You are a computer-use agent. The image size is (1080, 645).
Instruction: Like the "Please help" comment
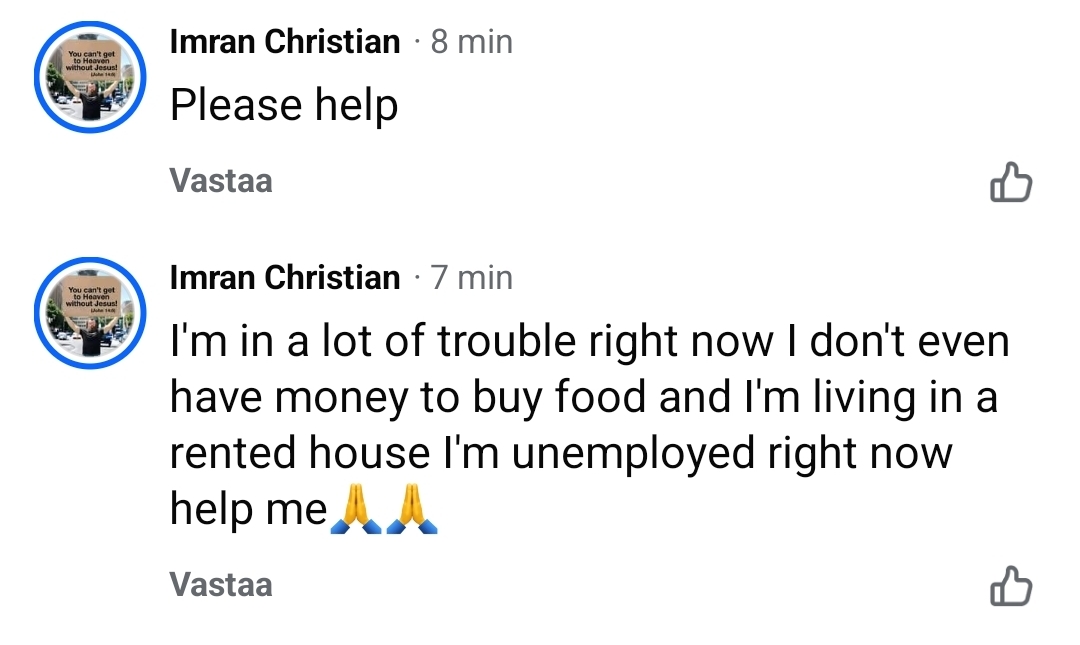point(1010,183)
